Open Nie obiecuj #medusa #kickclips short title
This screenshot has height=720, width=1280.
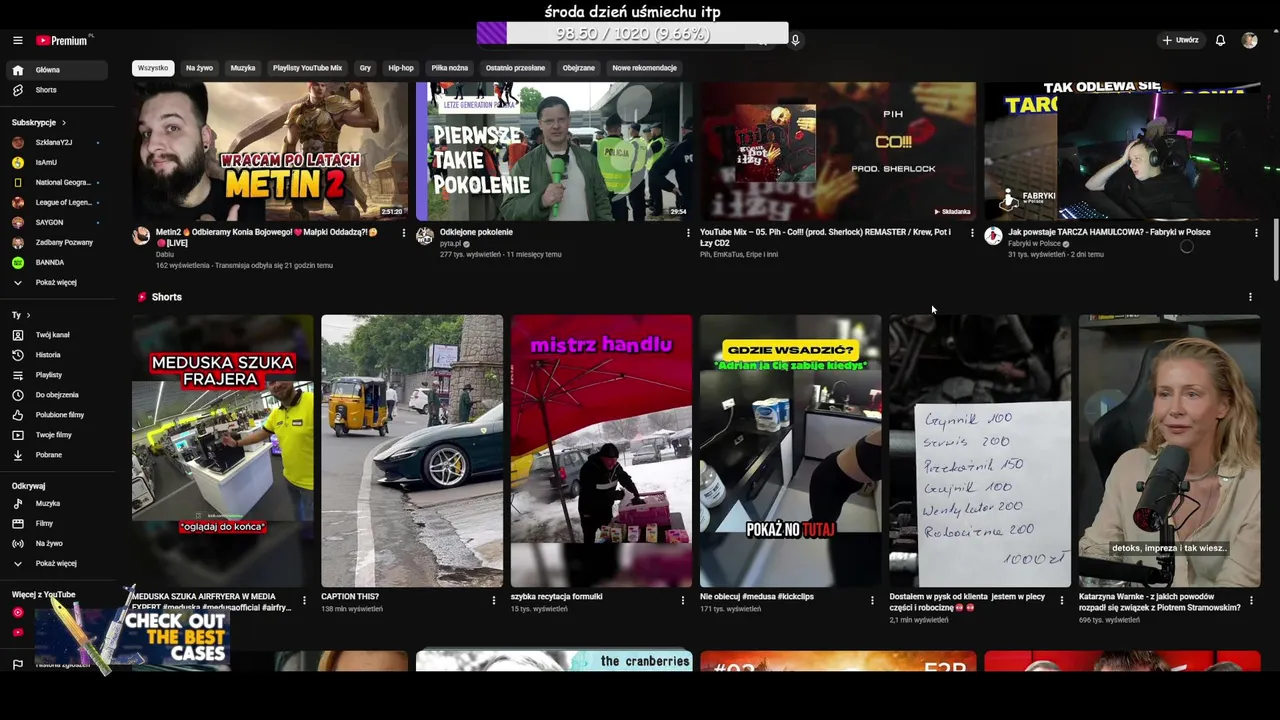coord(757,597)
